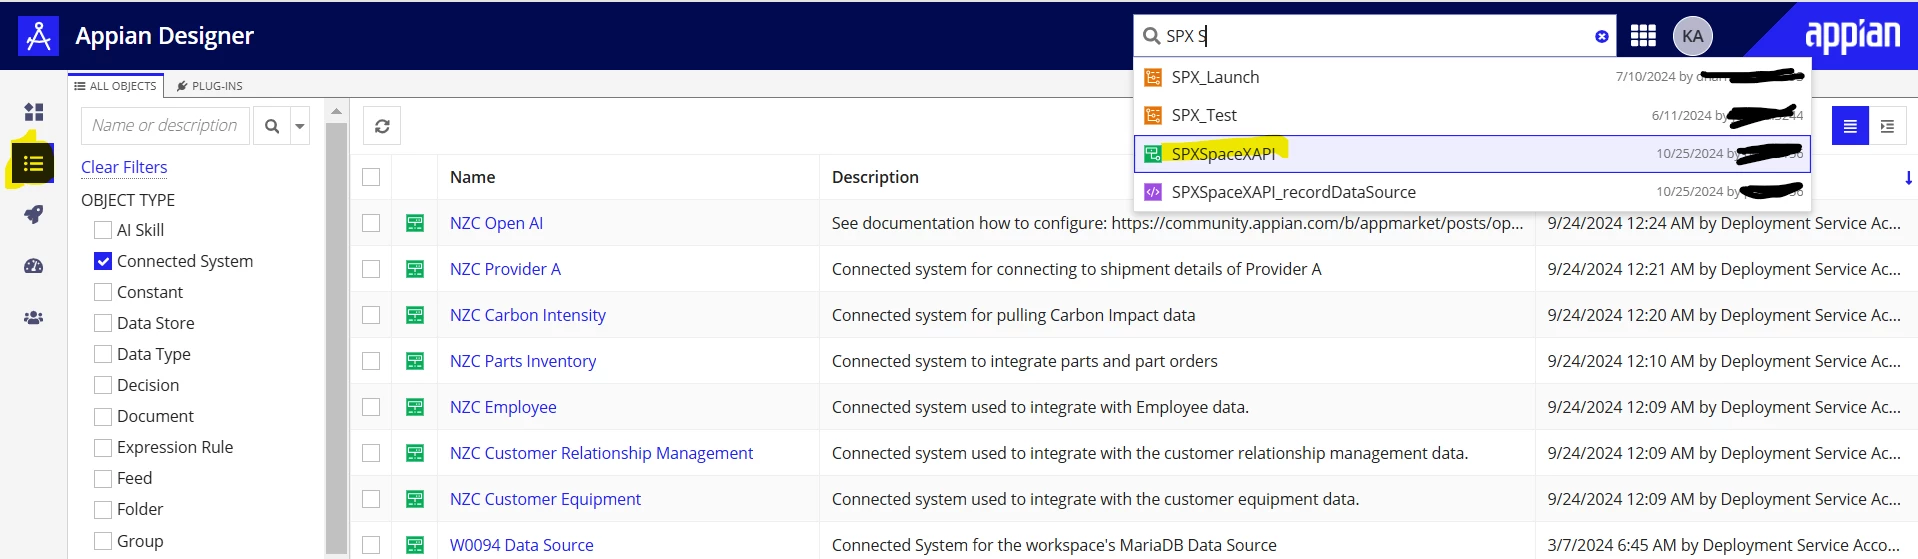Click the SPXSpaceXAPI_recordDataSource result icon
The image size is (1918, 559).
(x=1153, y=192)
